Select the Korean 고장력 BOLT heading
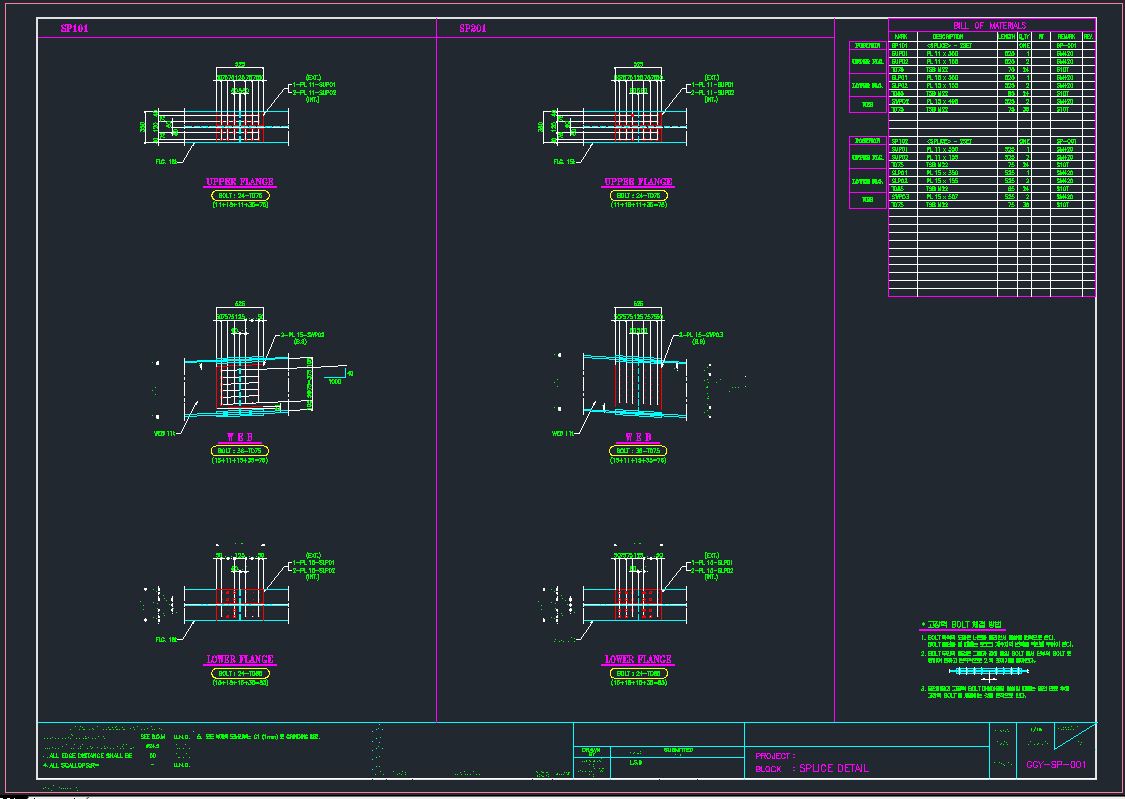Viewport: 1125px width, 799px height. point(961,625)
